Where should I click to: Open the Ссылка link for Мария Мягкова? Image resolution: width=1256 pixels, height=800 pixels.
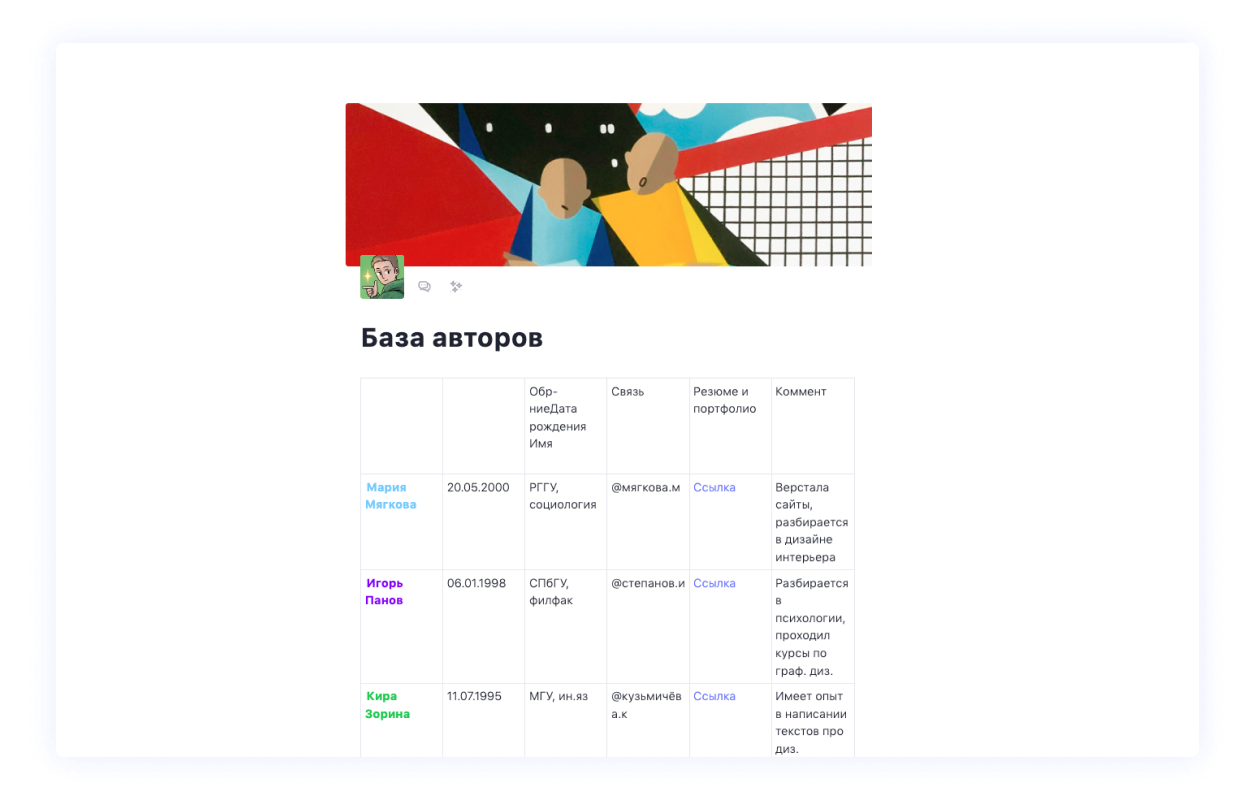click(x=714, y=488)
